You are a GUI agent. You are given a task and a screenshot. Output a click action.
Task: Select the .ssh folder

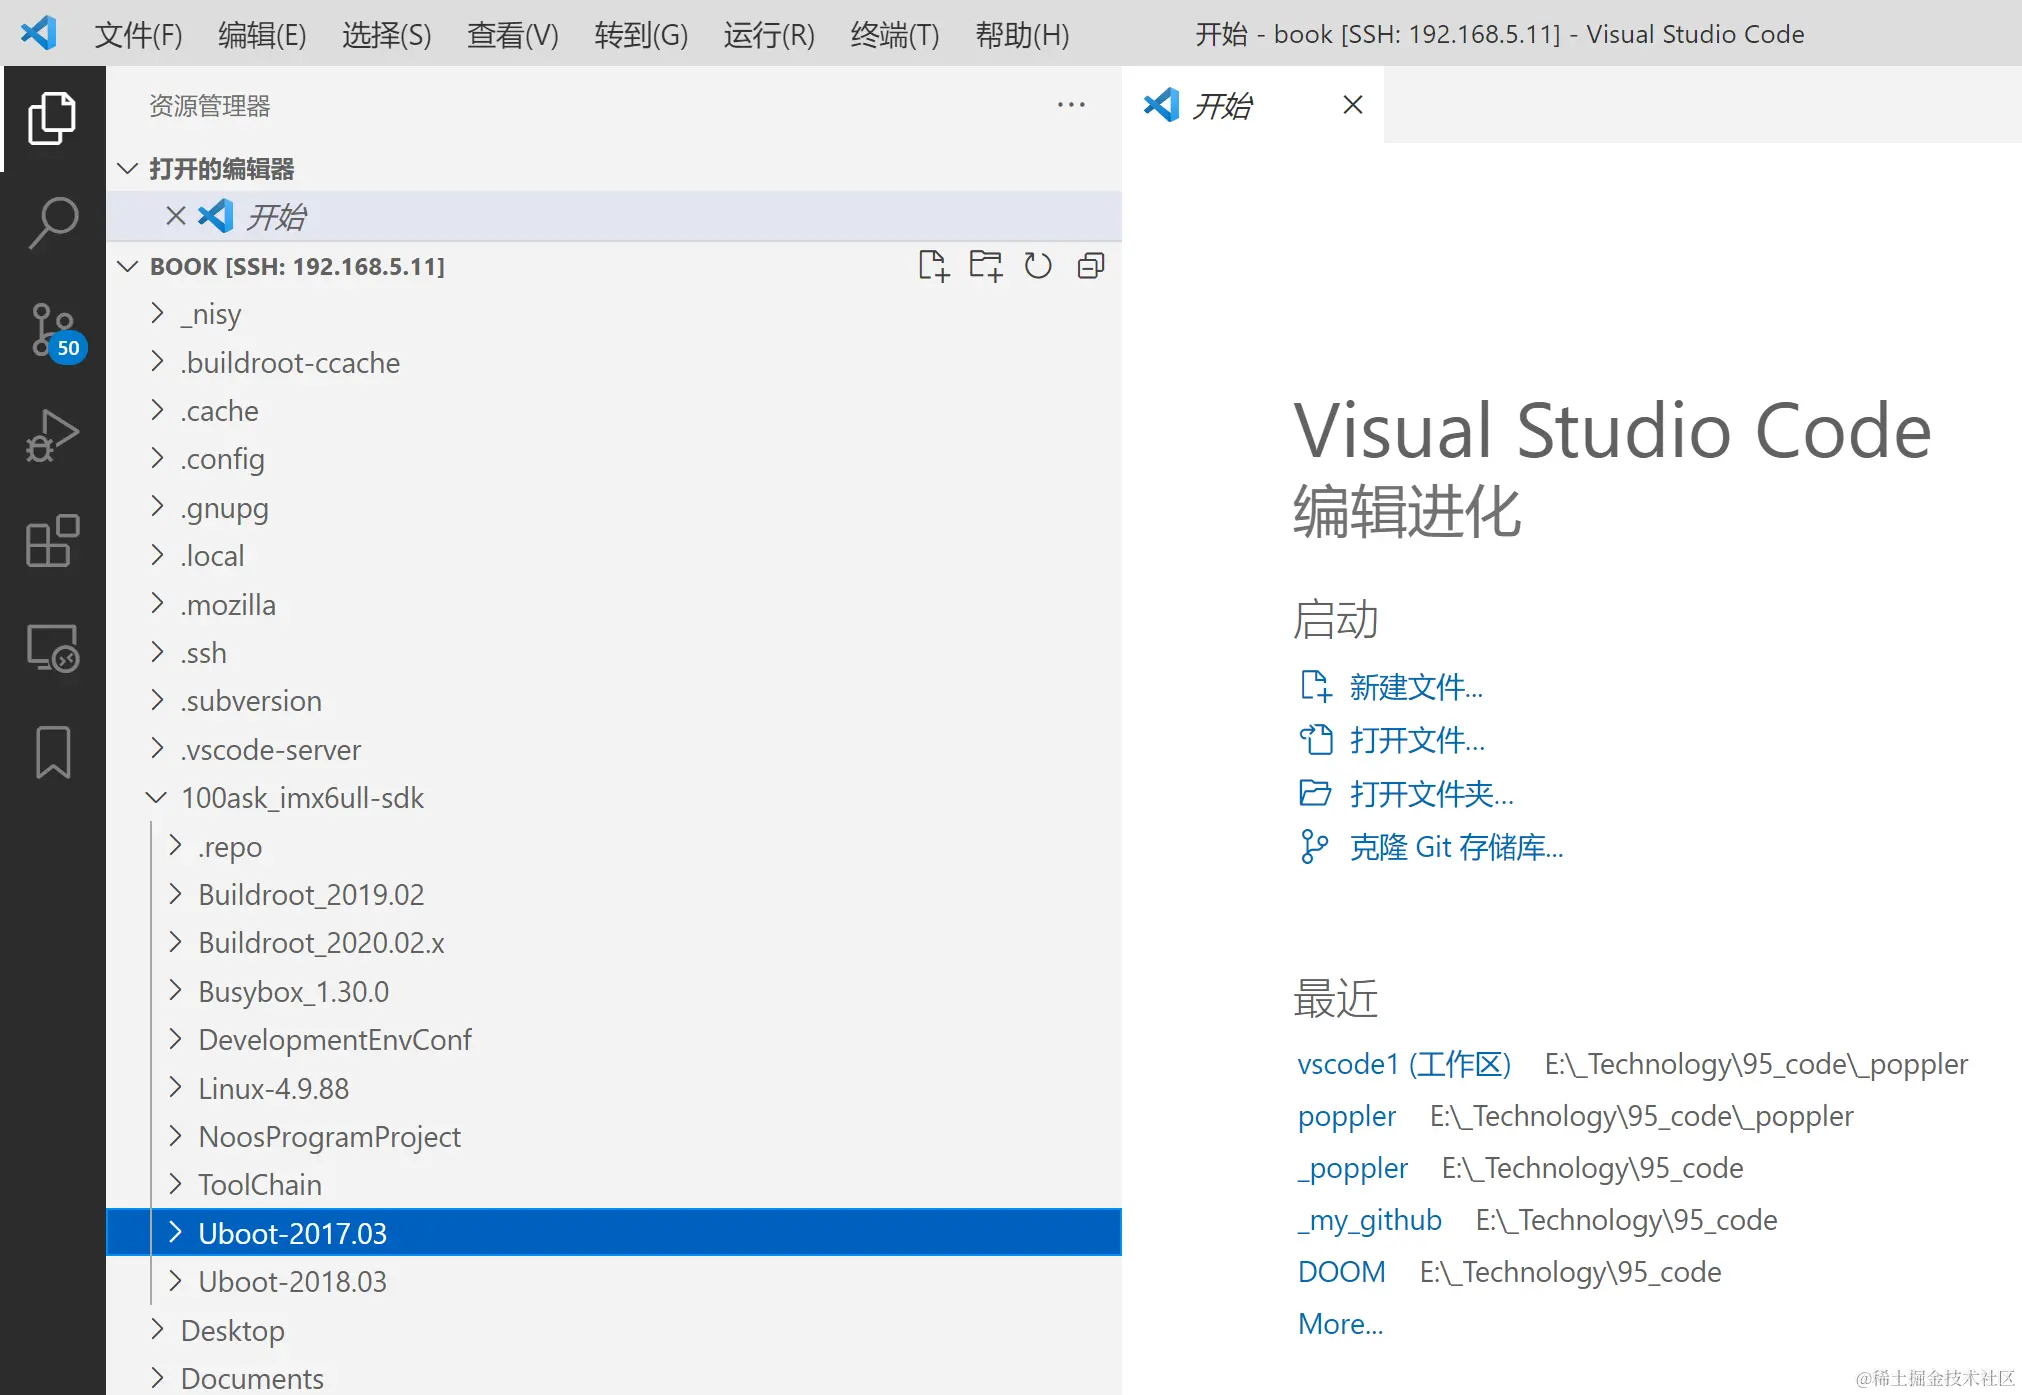tap(614, 653)
